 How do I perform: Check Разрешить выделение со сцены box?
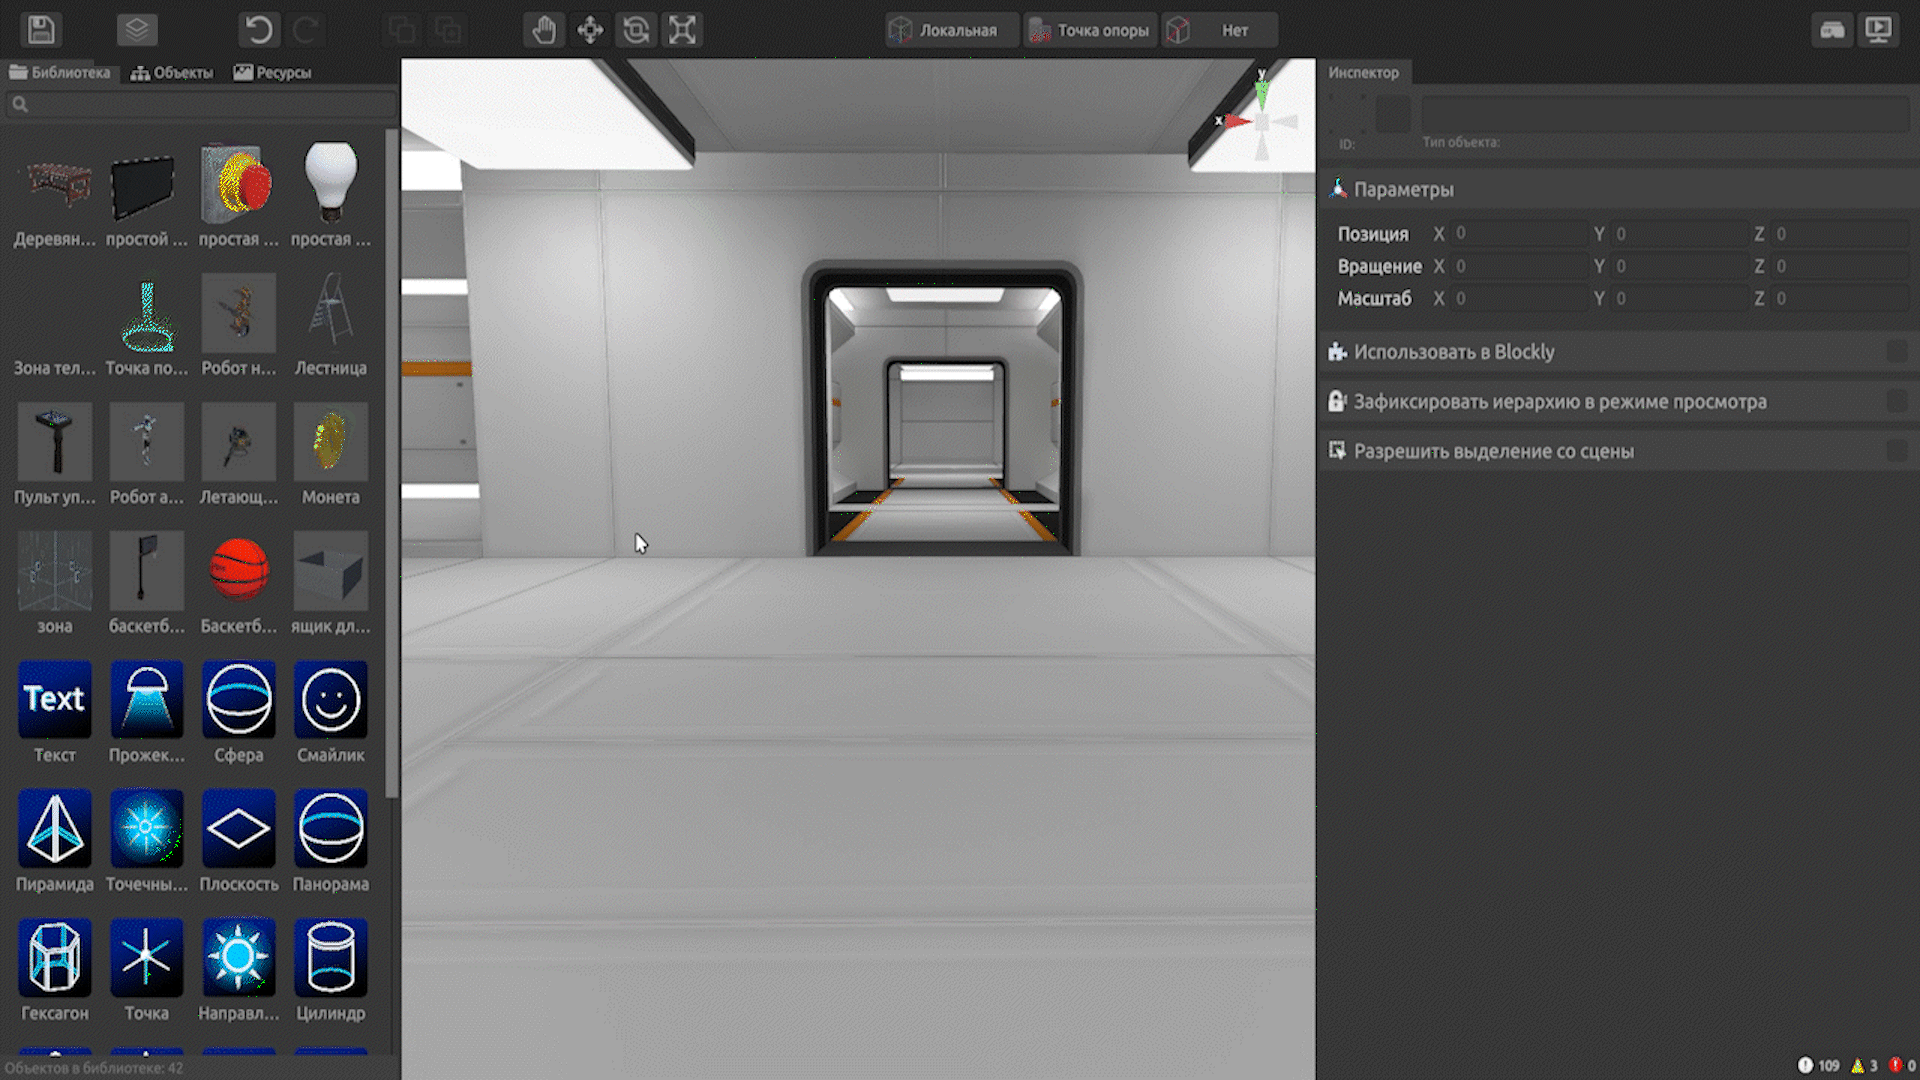[x=1896, y=451]
